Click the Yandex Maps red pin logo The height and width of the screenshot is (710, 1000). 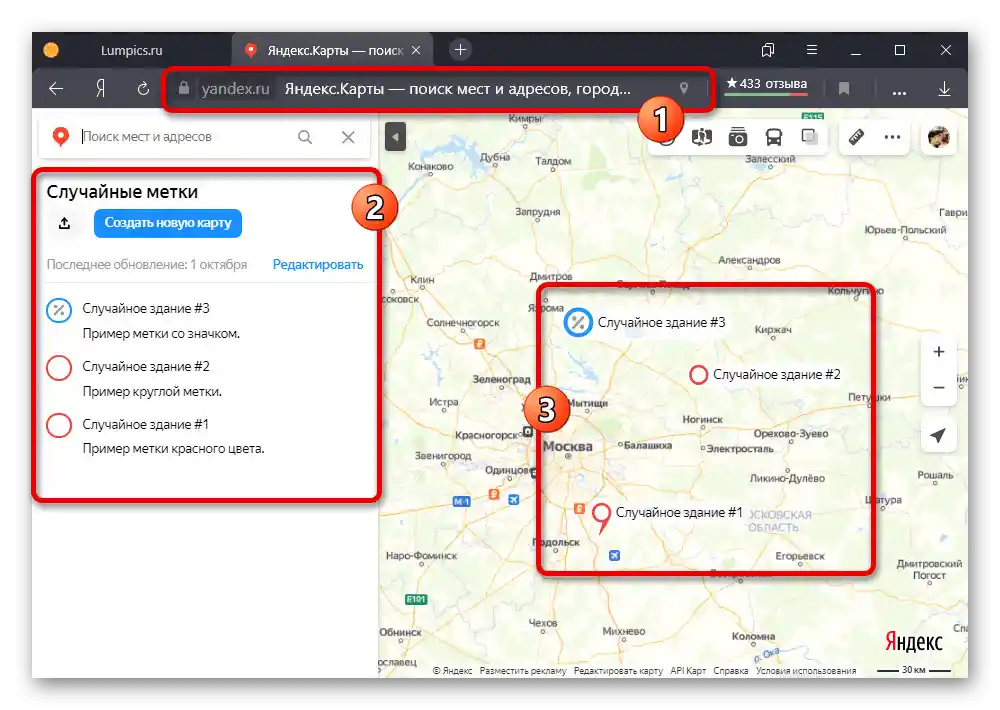coord(61,137)
